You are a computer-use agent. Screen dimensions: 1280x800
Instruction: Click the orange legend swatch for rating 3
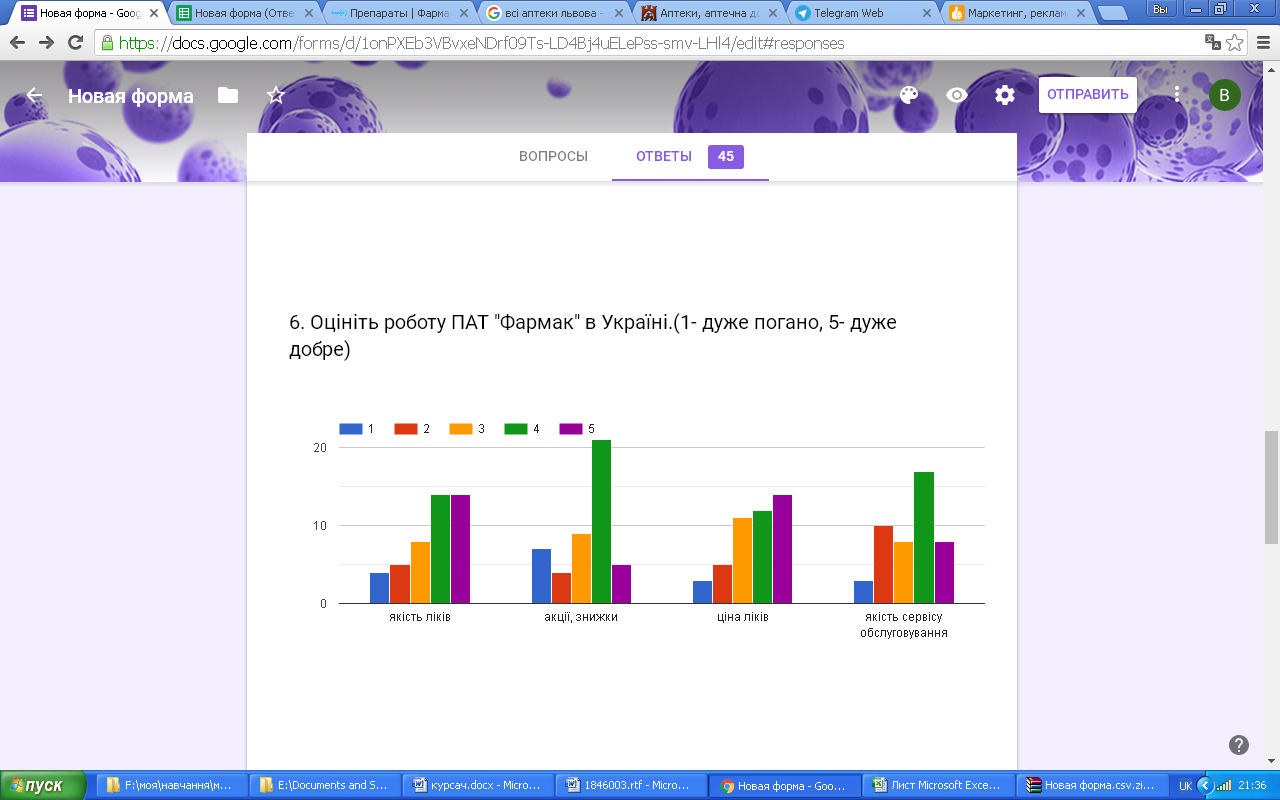click(460, 429)
